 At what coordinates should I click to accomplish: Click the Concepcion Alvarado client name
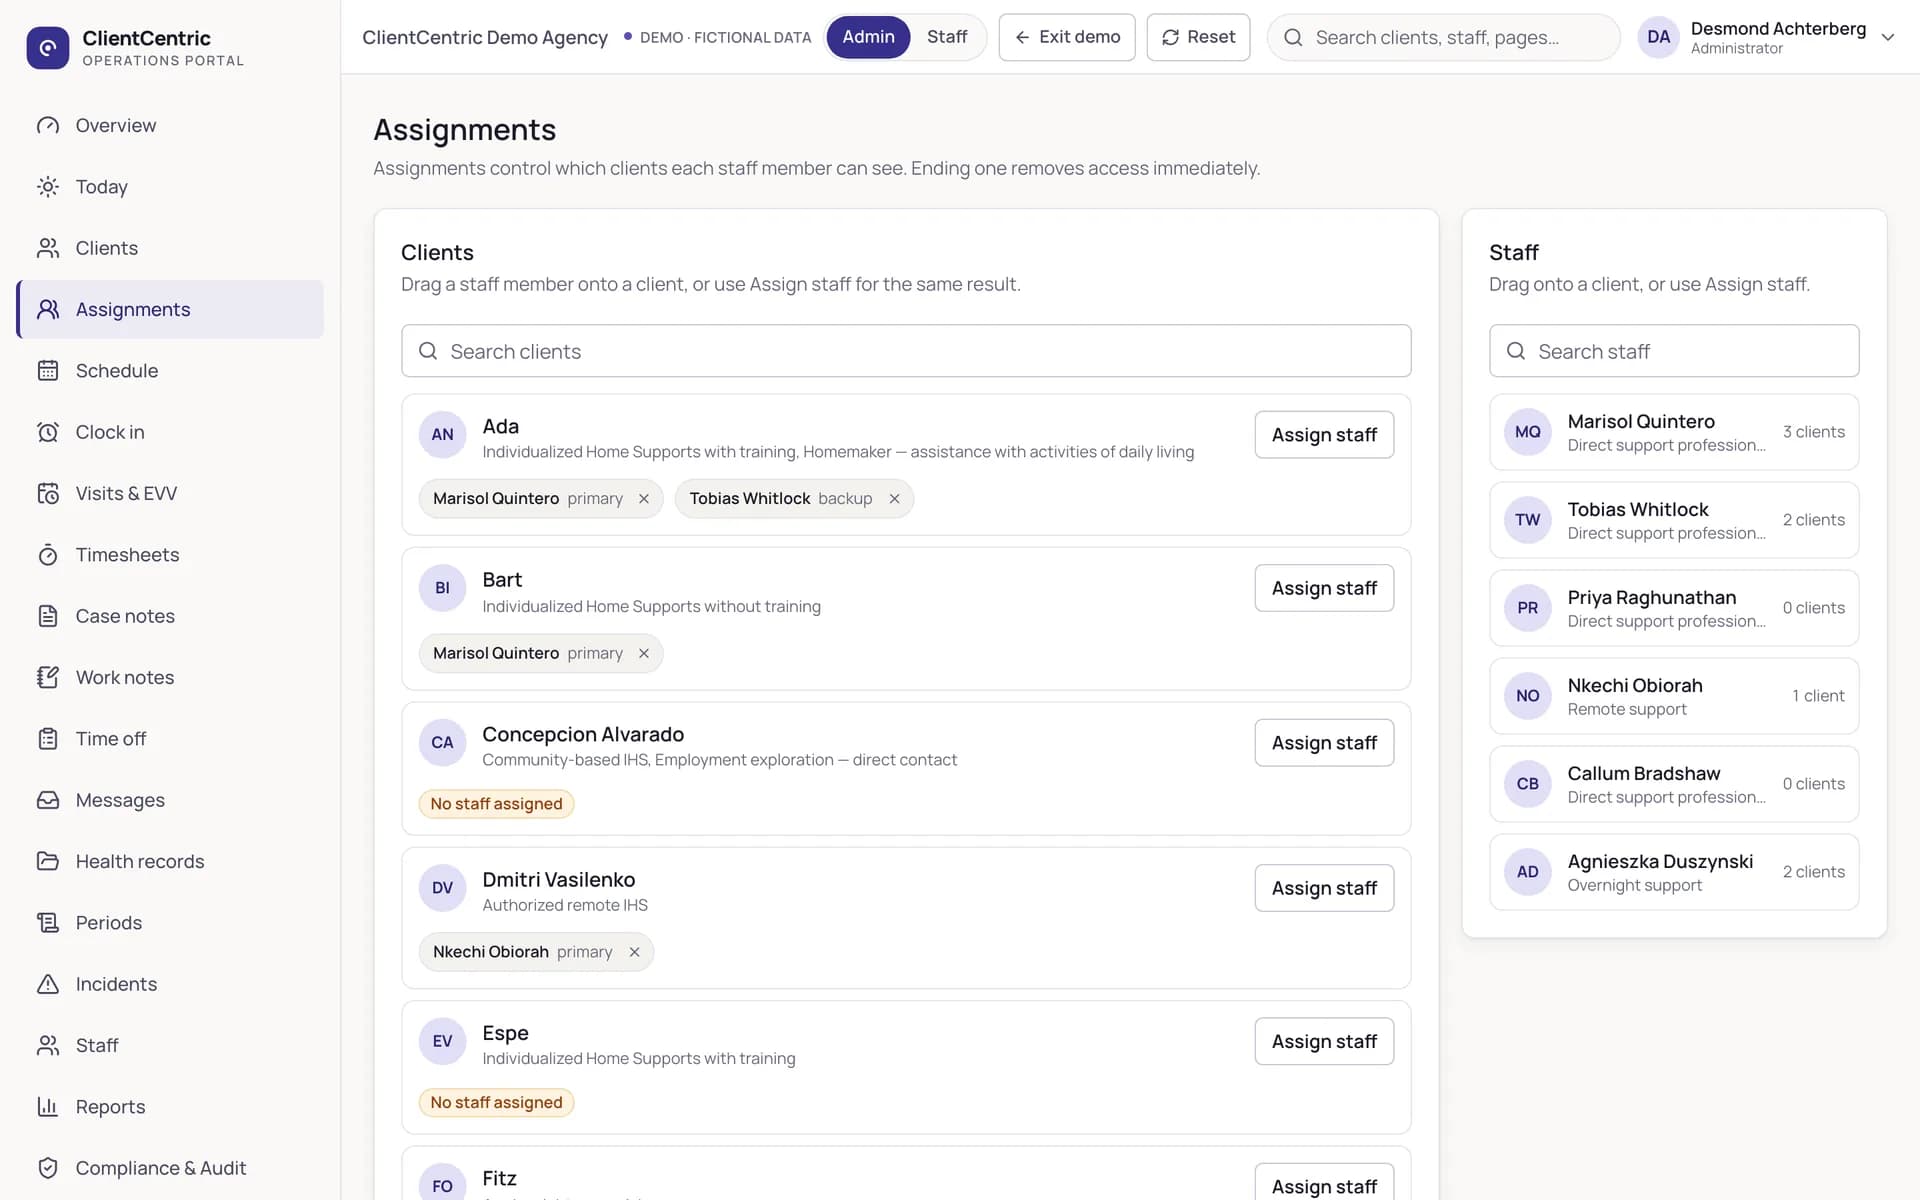tap(583, 734)
